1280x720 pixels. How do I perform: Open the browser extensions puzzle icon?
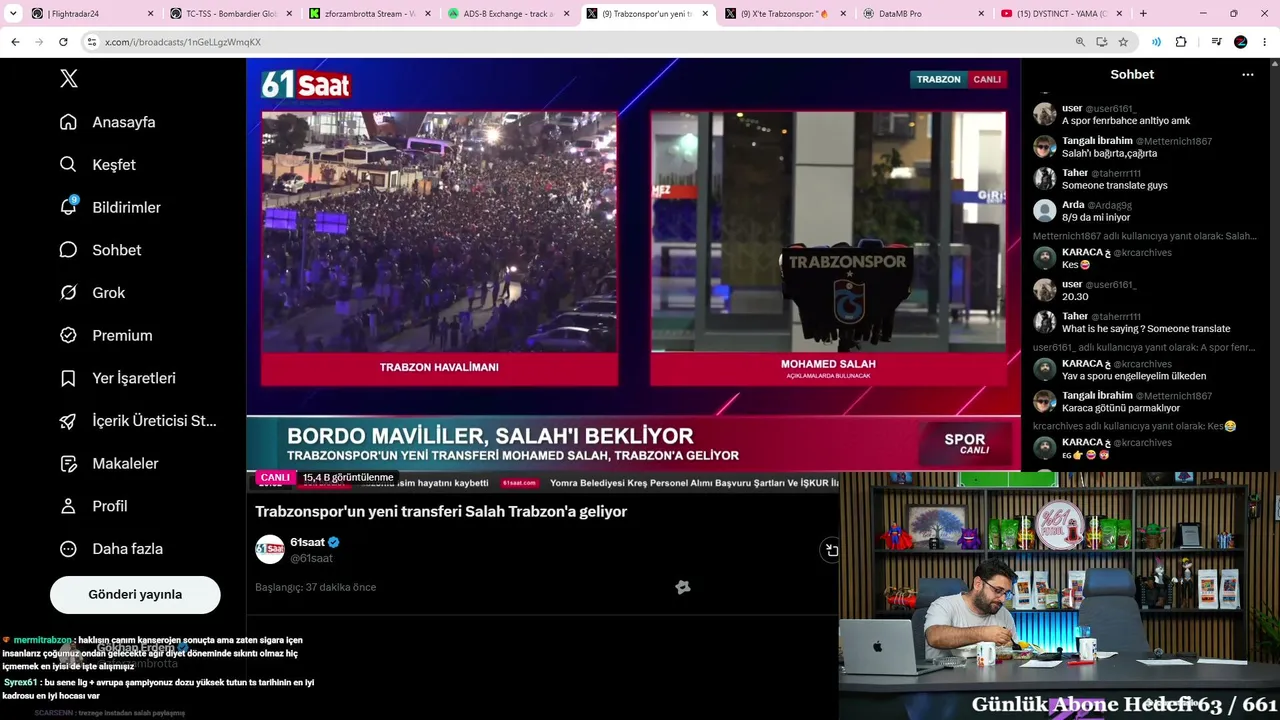1181,42
